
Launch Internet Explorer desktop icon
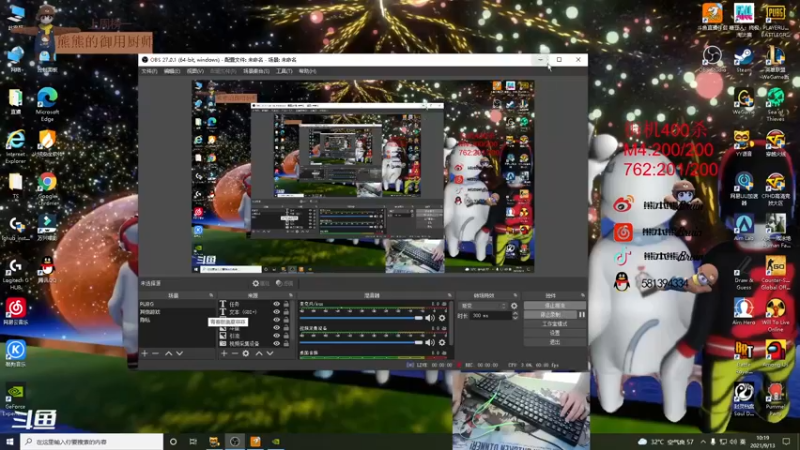click(x=15, y=146)
